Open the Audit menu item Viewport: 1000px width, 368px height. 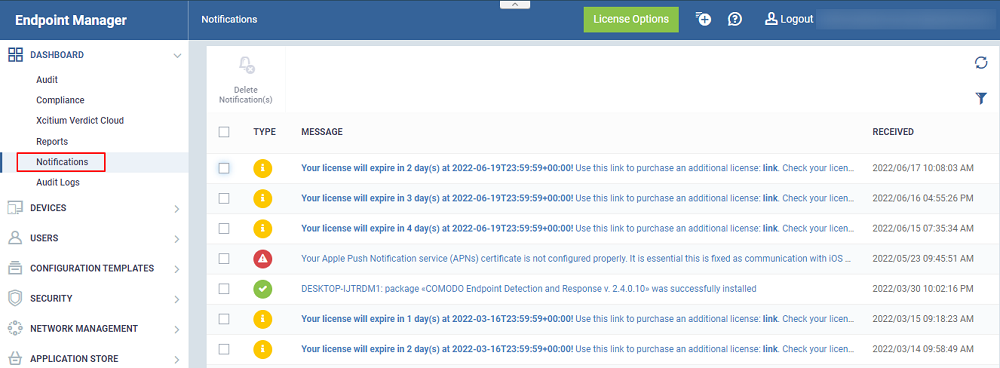tap(47, 80)
